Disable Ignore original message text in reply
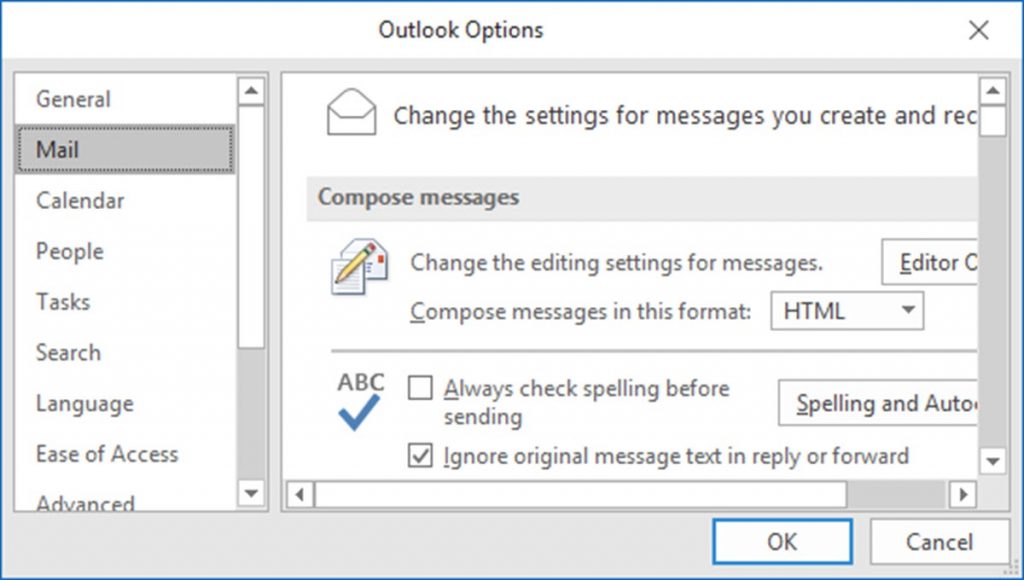Viewport: 1024px width, 580px height. click(x=421, y=456)
